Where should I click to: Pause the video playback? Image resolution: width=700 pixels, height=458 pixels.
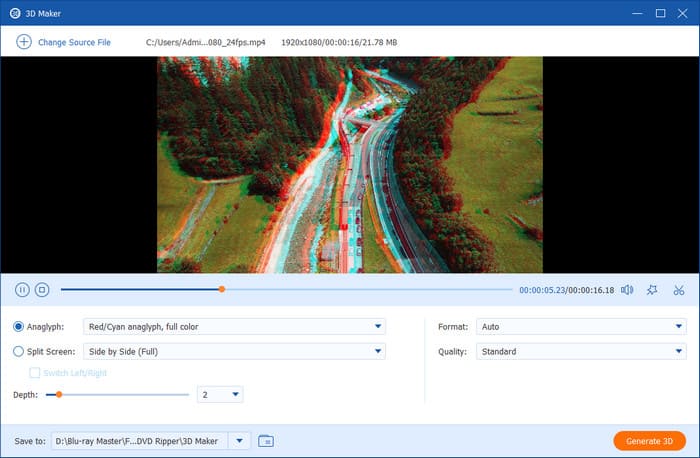tap(22, 290)
